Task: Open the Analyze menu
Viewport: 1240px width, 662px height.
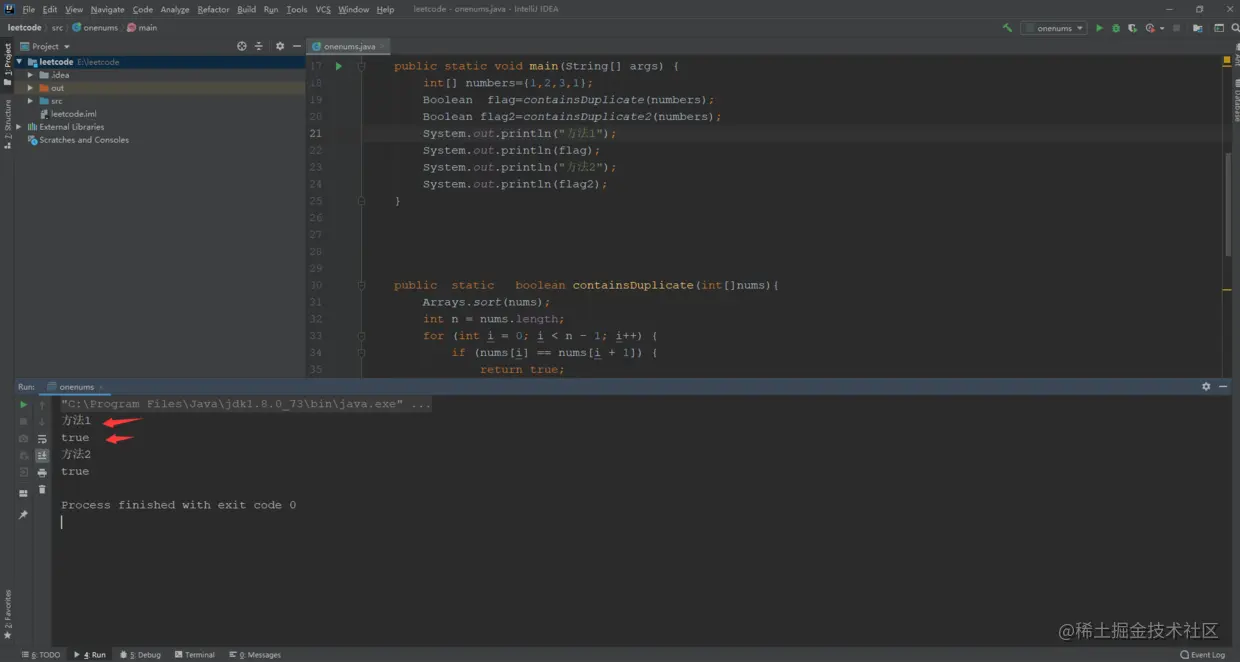Action: tap(175, 9)
